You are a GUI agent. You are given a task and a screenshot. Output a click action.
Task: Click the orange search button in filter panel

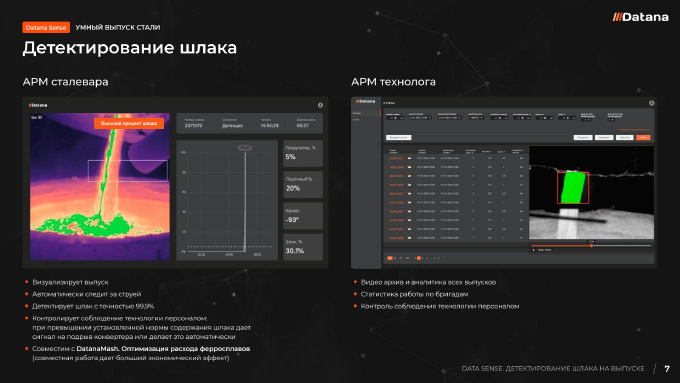point(643,137)
